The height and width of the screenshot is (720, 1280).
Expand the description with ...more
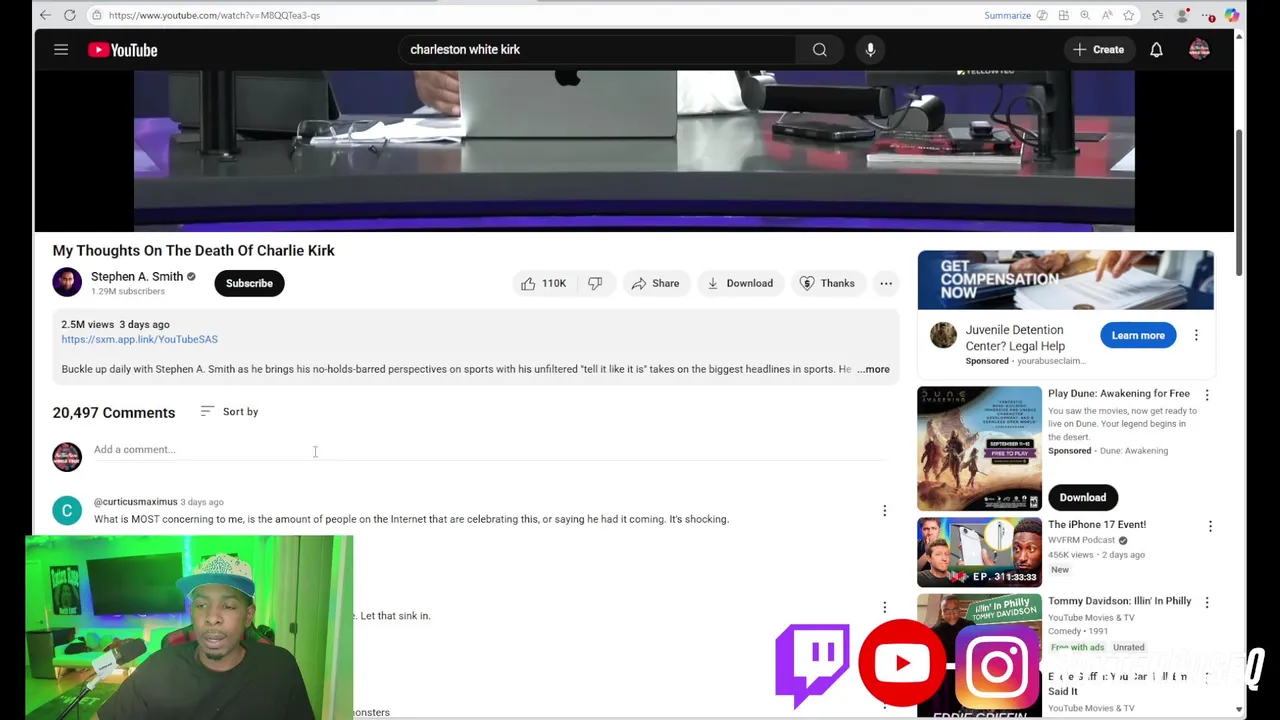(x=873, y=369)
